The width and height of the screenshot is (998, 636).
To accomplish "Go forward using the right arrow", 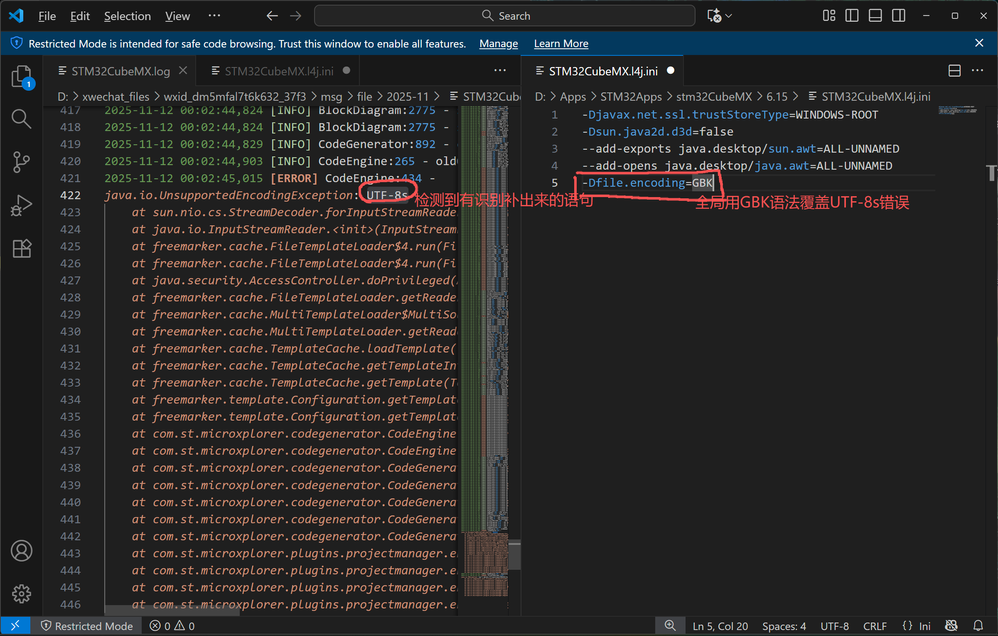I will pyautogui.click(x=295, y=15).
